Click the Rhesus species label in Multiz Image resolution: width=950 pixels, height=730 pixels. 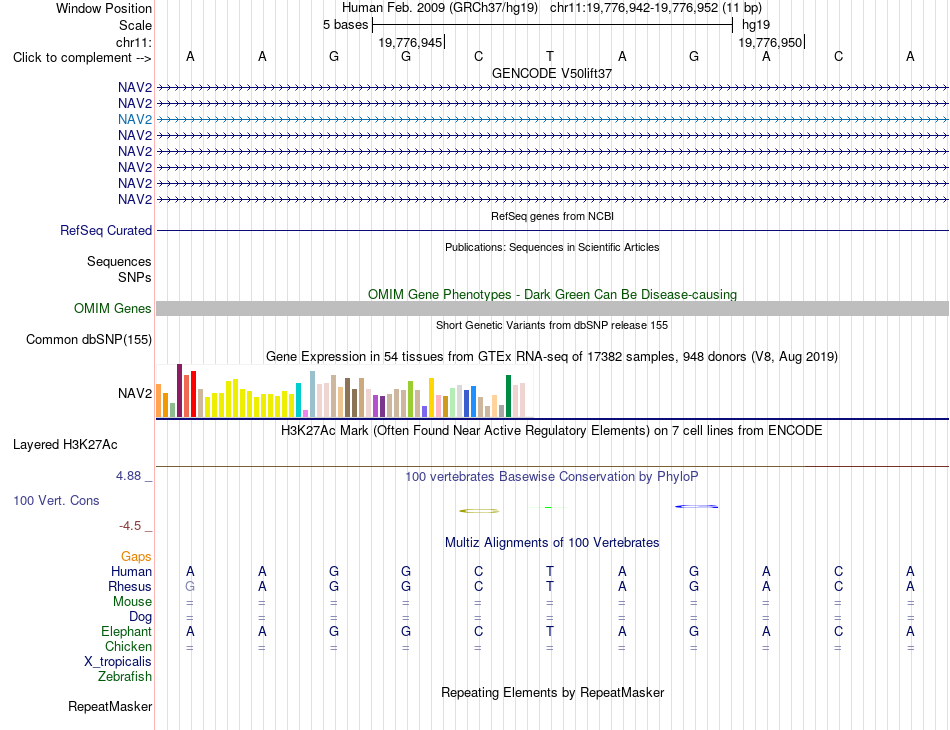click(x=130, y=586)
